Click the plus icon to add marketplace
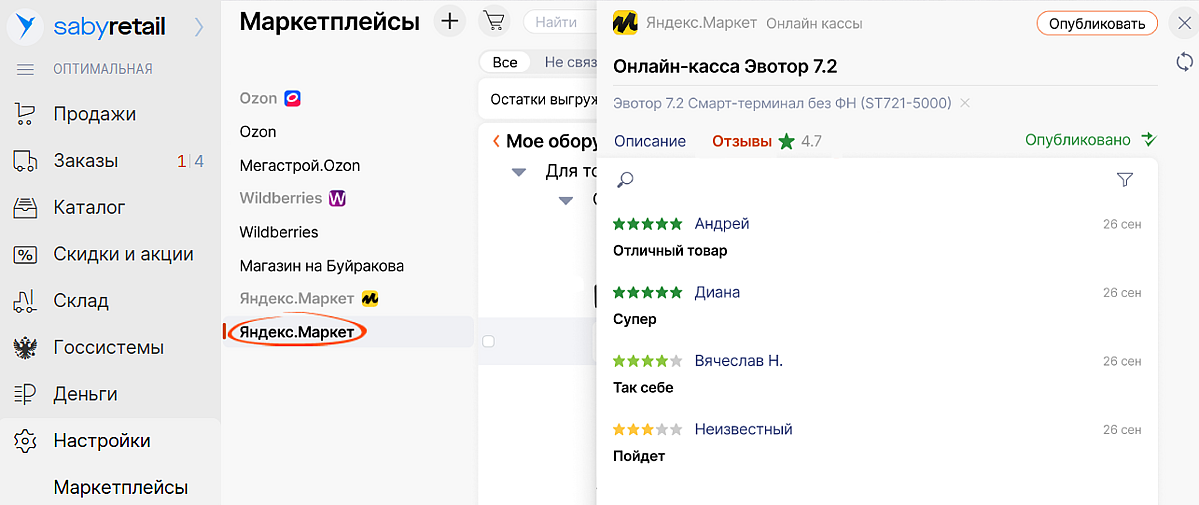The height and width of the screenshot is (505, 1199). pyautogui.click(x=451, y=21)
